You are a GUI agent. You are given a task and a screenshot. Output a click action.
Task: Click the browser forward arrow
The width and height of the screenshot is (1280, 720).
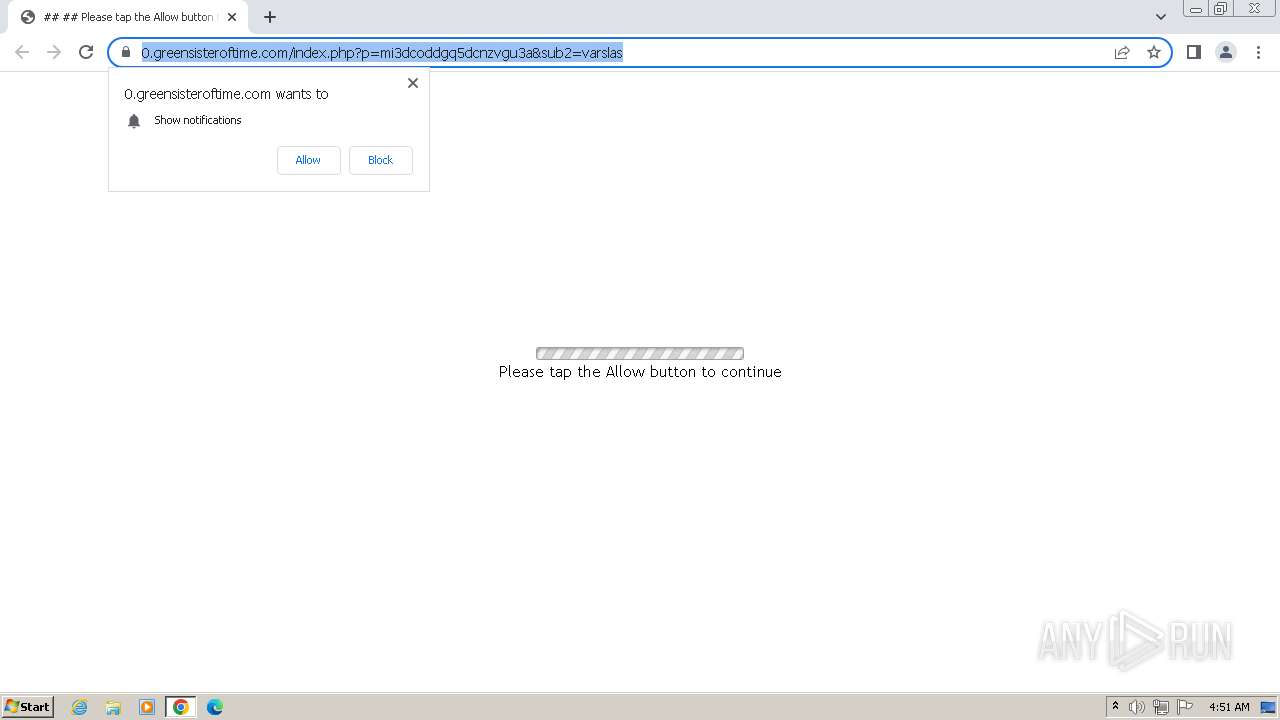(54, 52)
